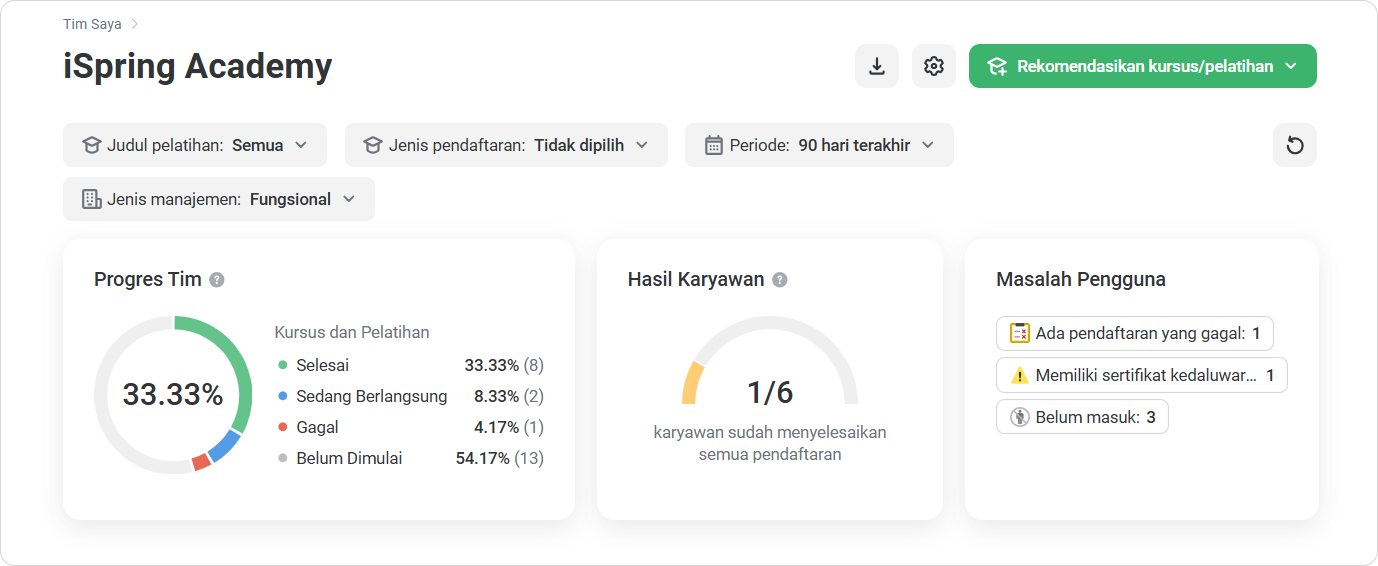The image size is (1378, 566).
Task: Click the download report icon
Action: (x=877, y=66)
